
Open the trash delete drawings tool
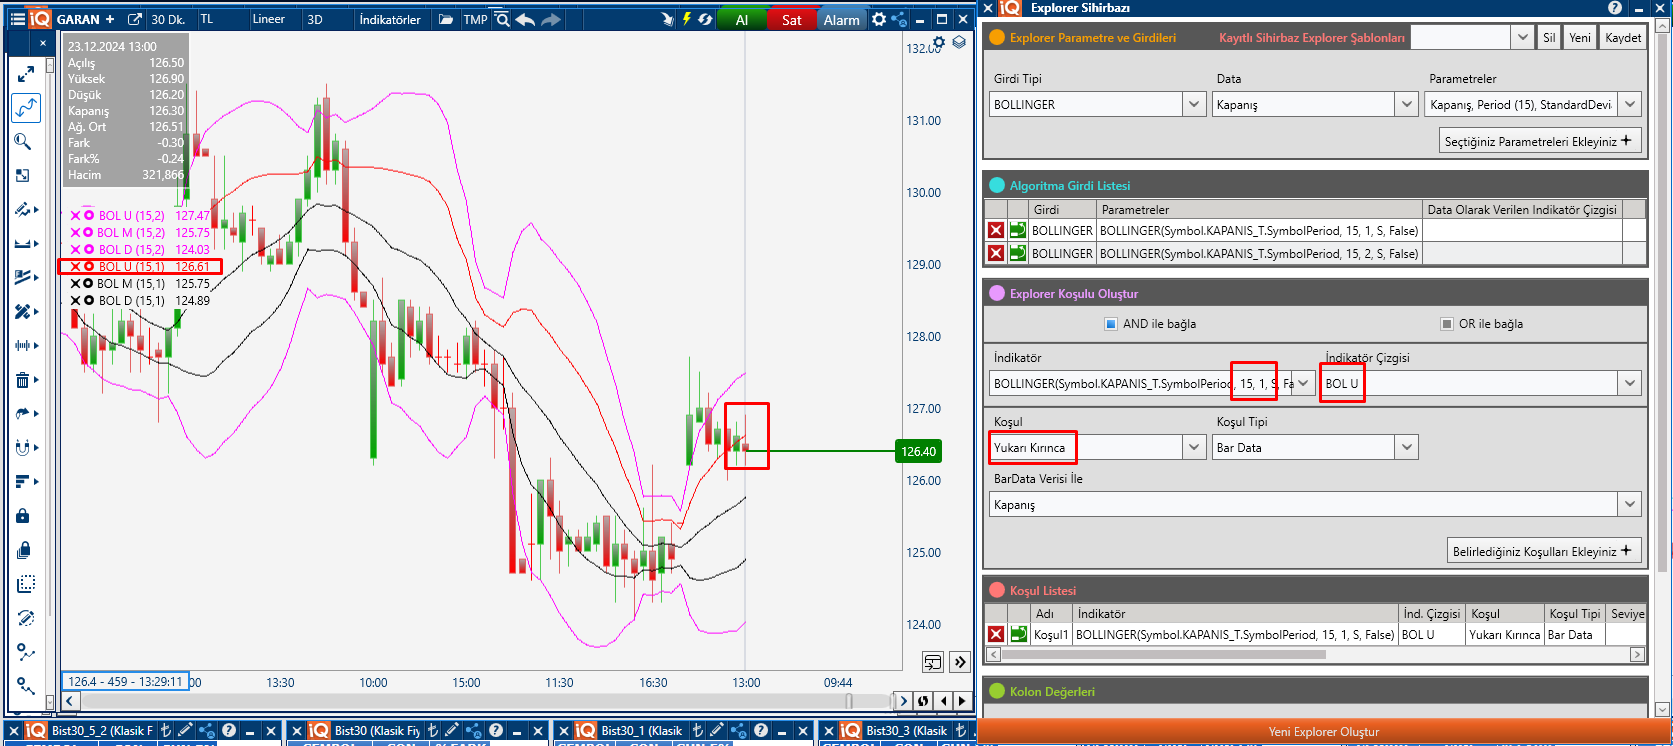click(x=22, y=380)
